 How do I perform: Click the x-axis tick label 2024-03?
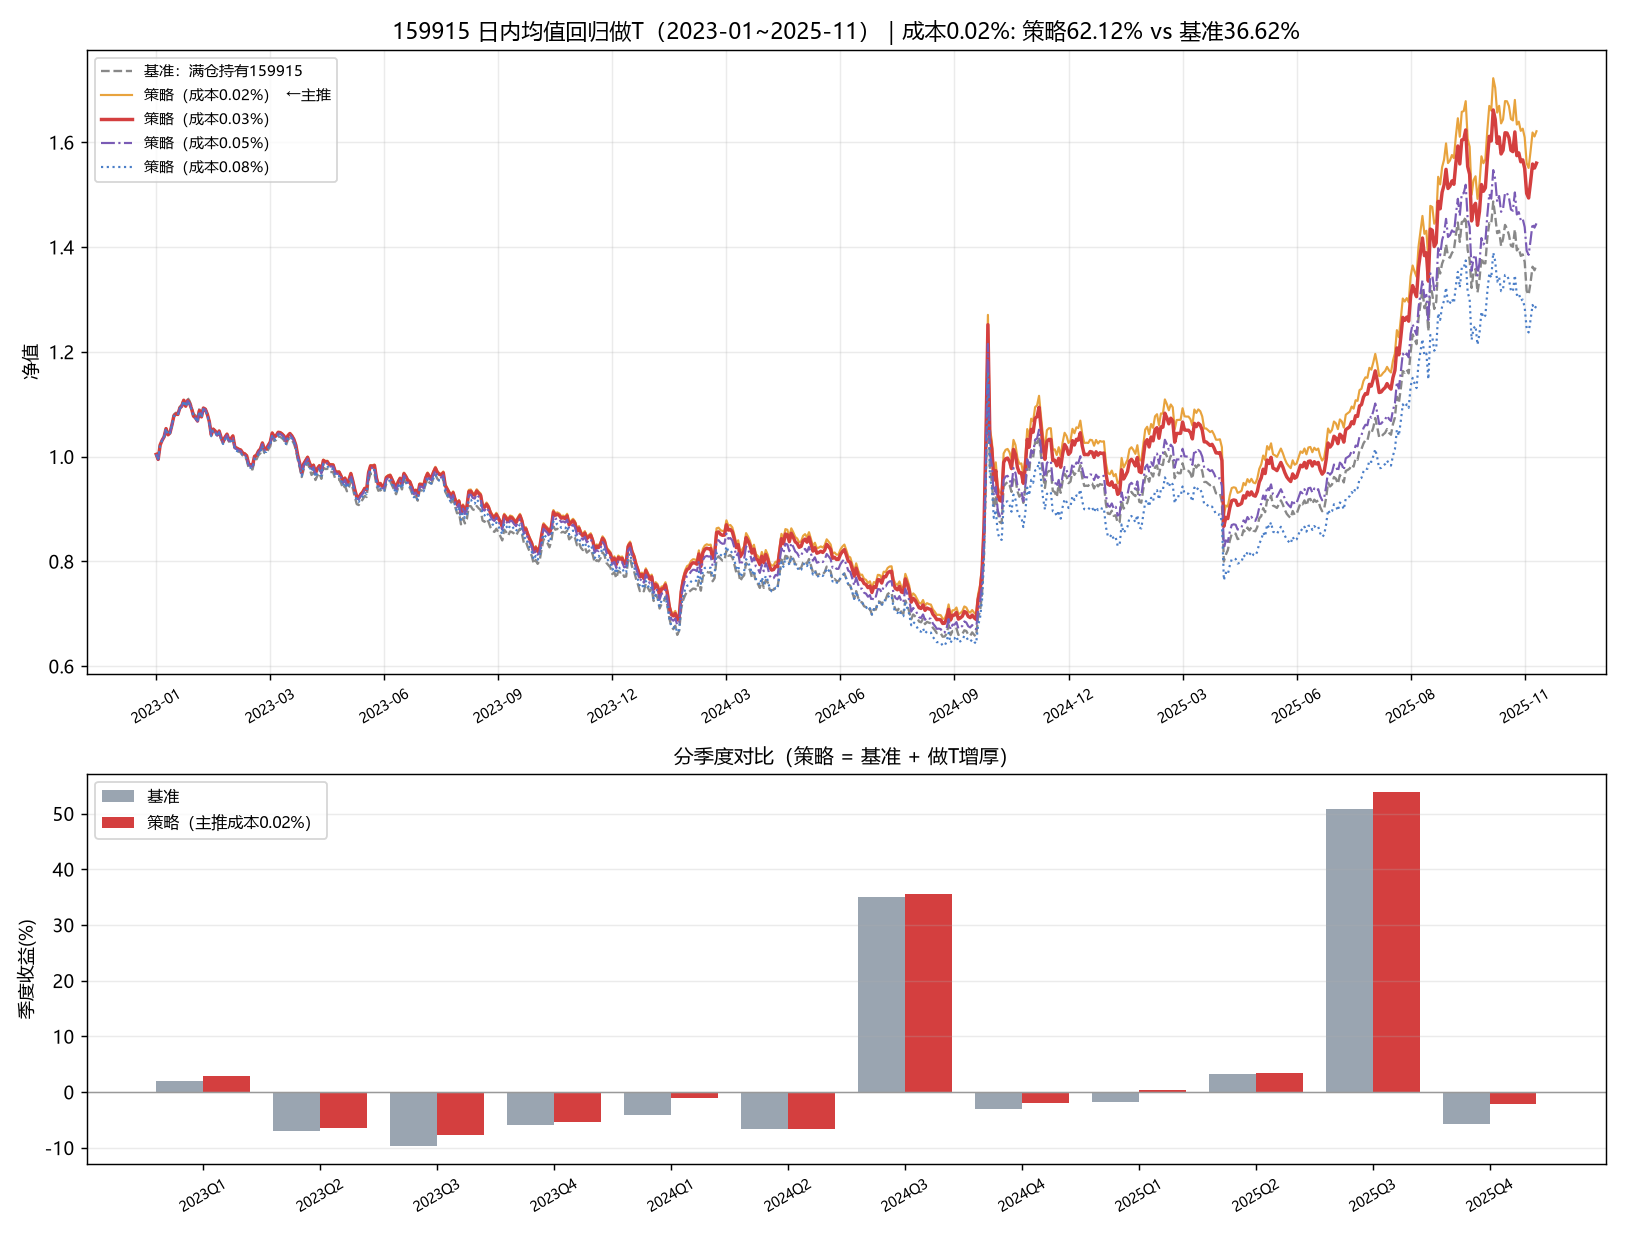coord(725,706)
